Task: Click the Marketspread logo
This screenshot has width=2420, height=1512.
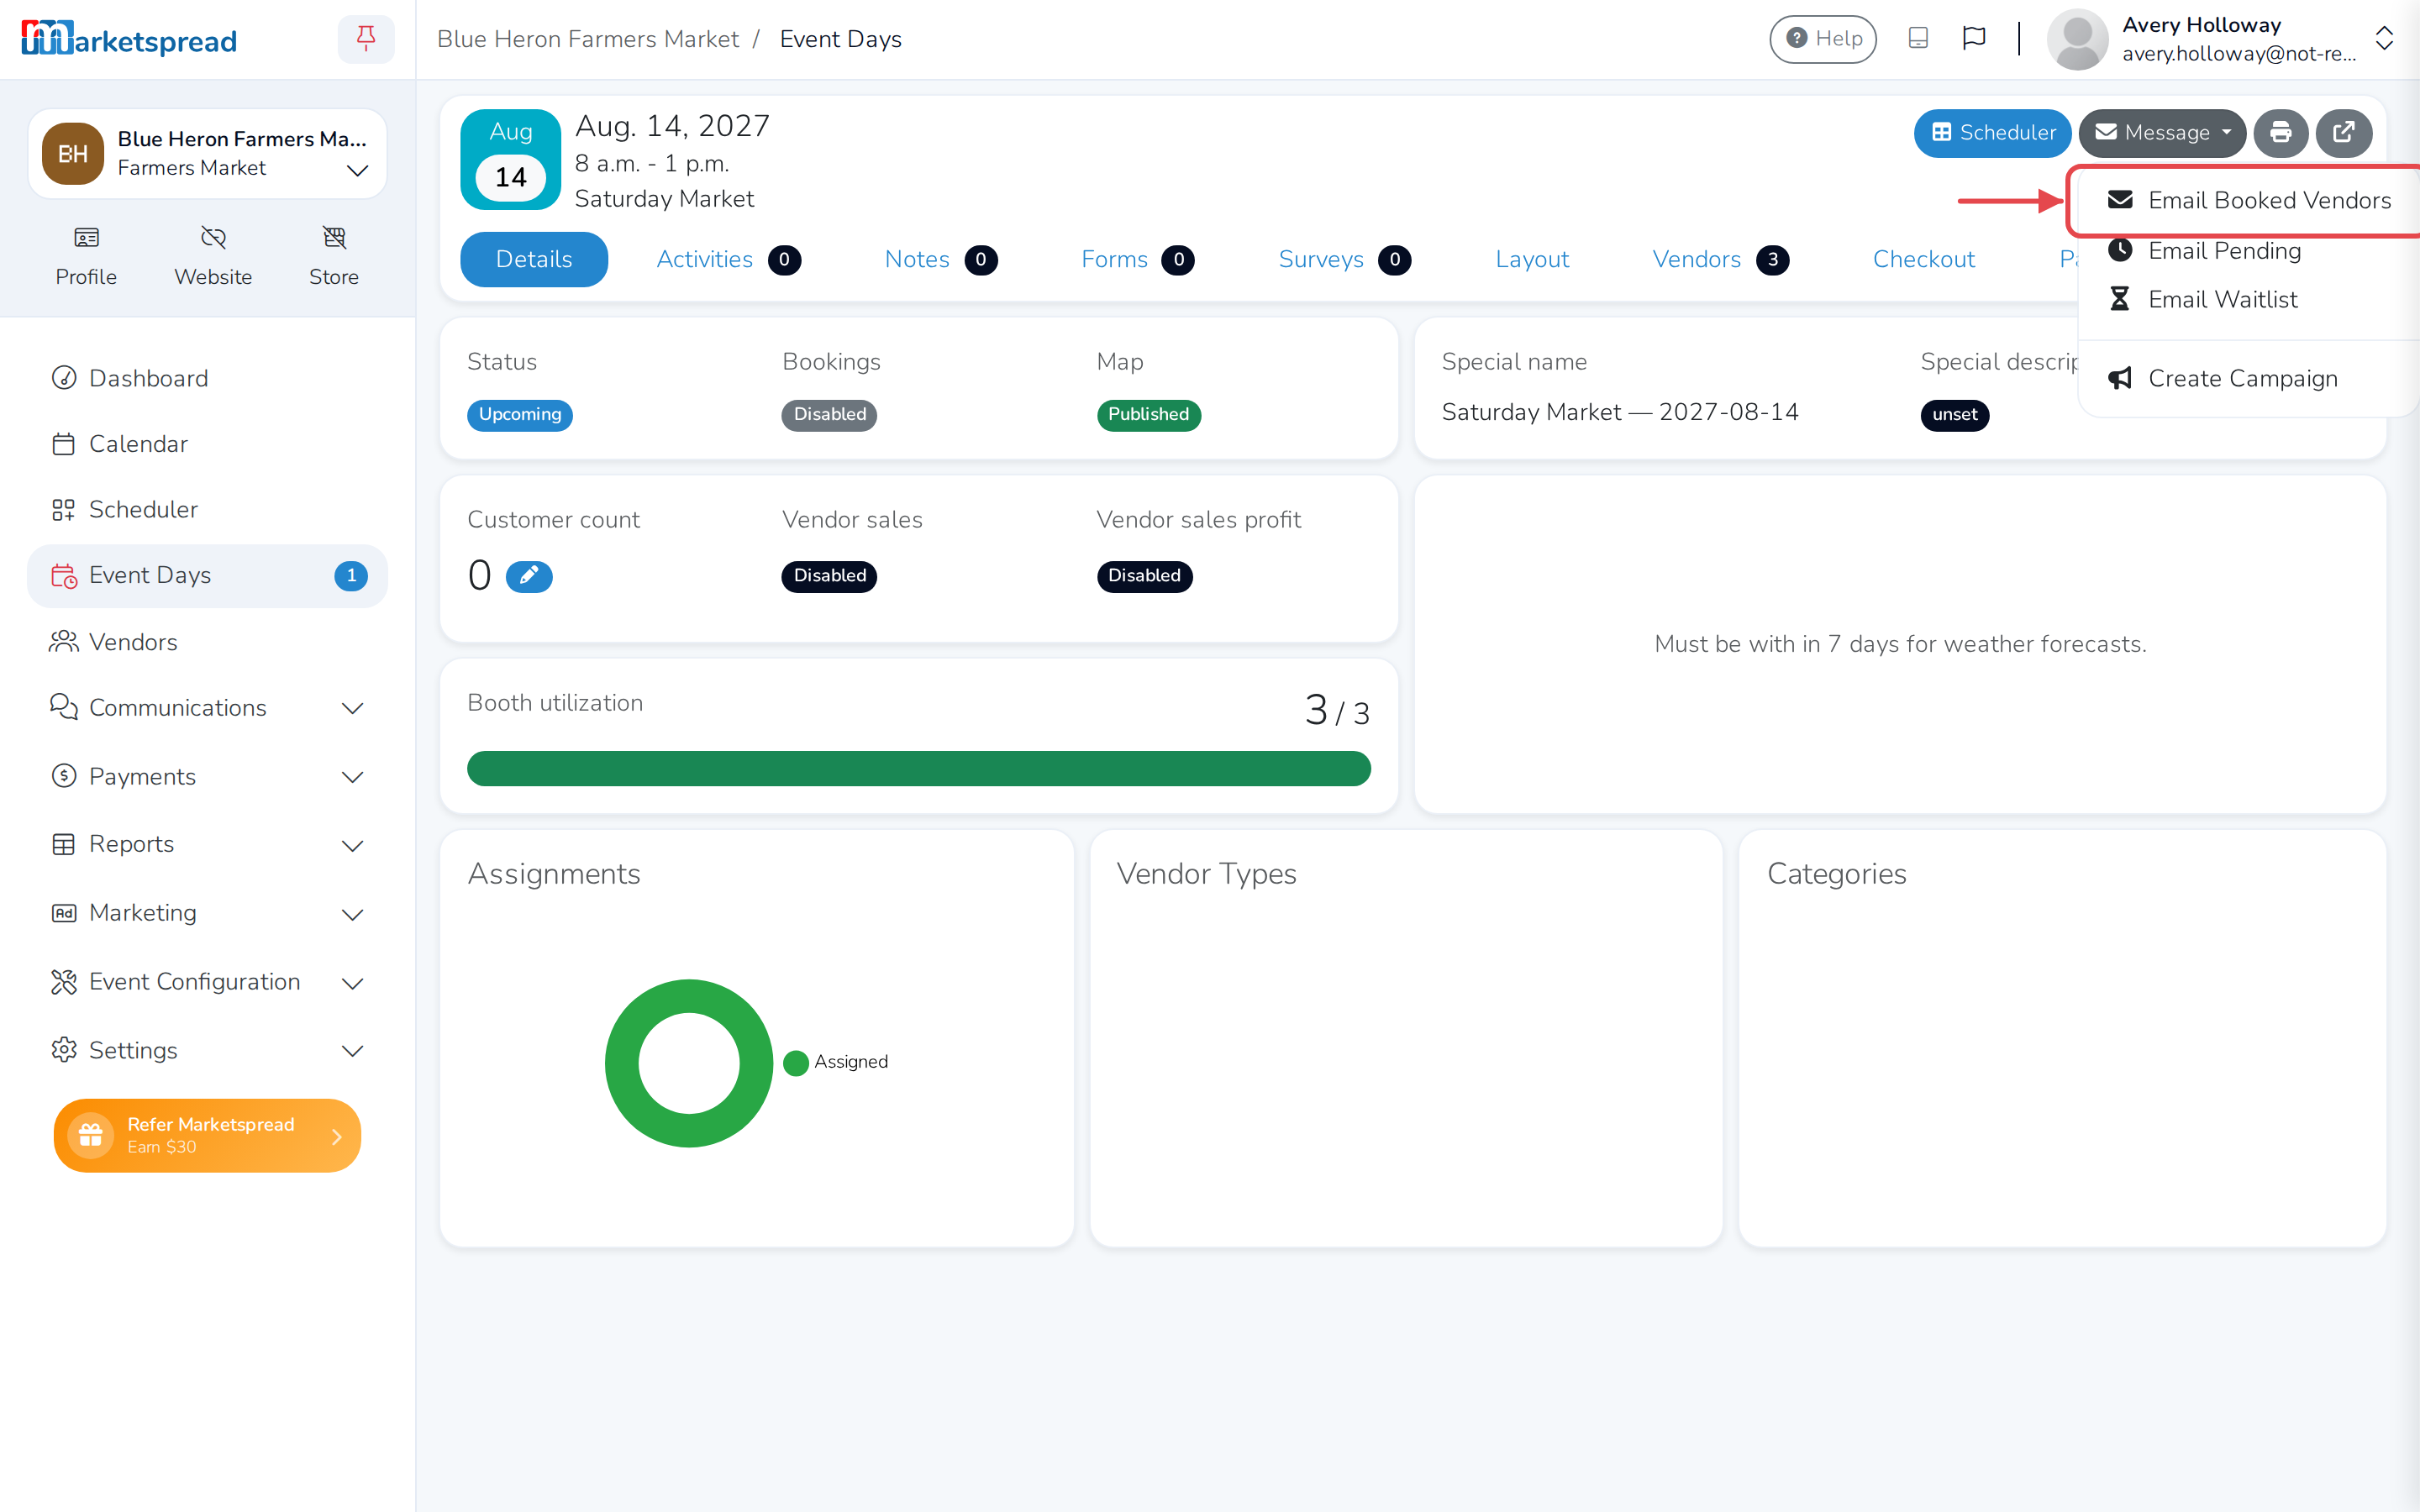Action: pyautogui.click(x=129, y=39)
